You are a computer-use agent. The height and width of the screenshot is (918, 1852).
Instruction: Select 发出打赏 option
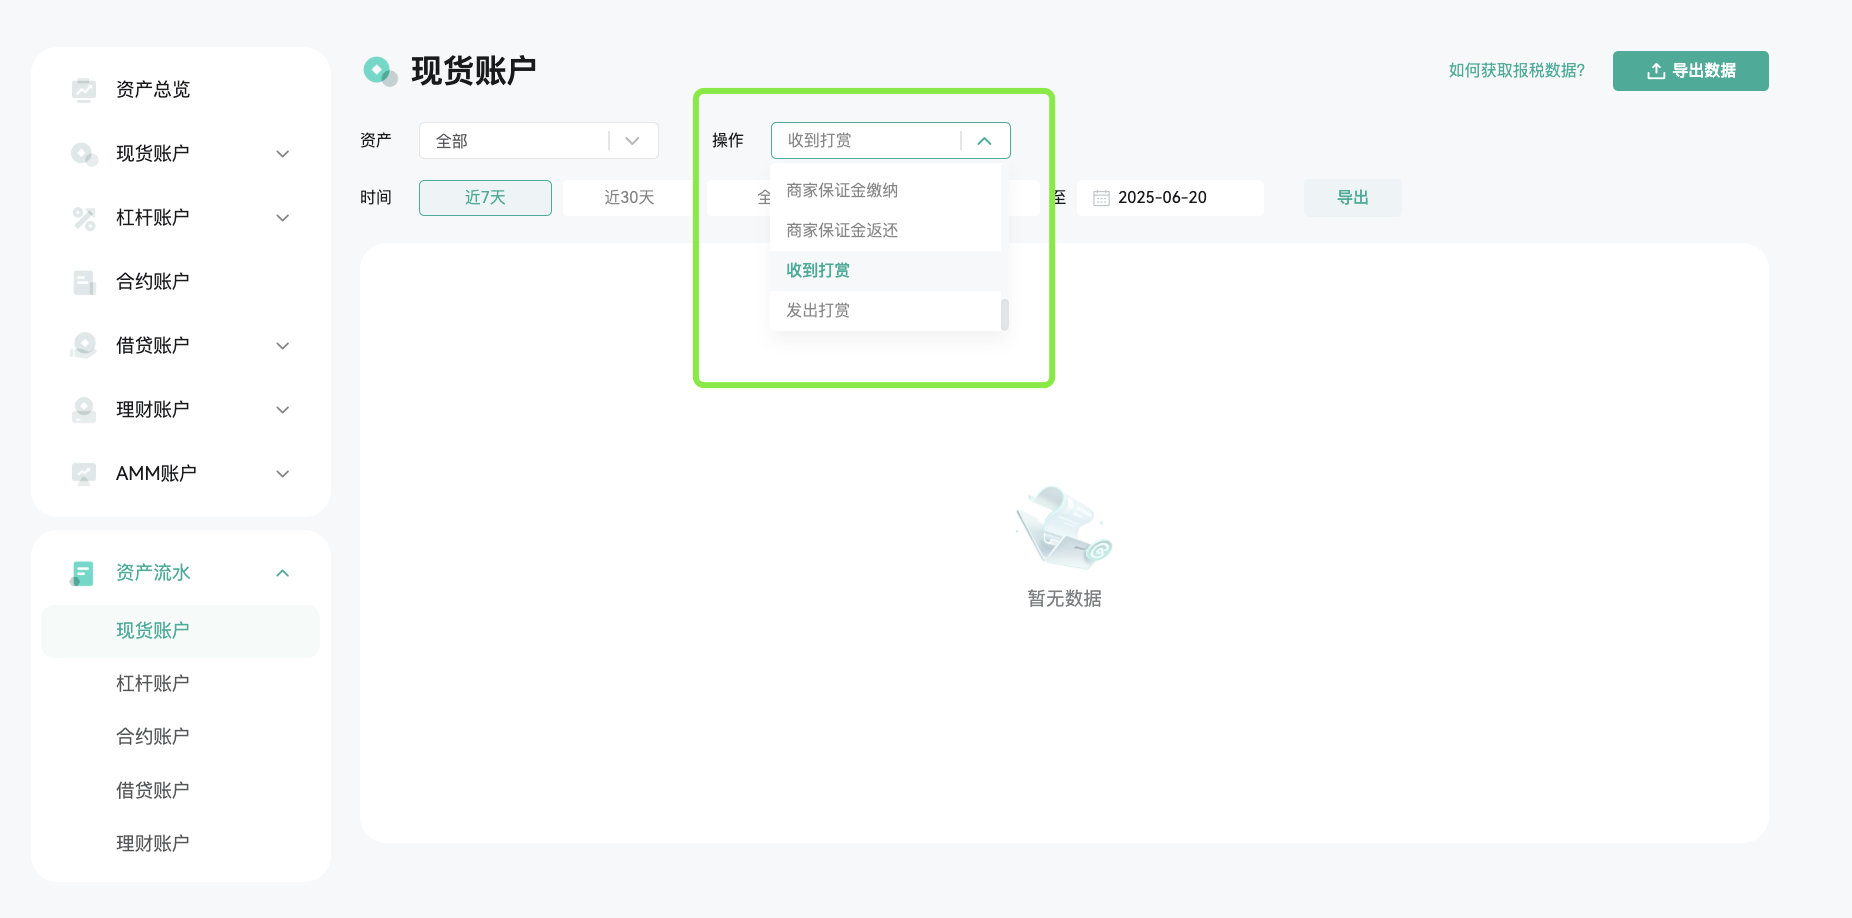click(885, 311)
